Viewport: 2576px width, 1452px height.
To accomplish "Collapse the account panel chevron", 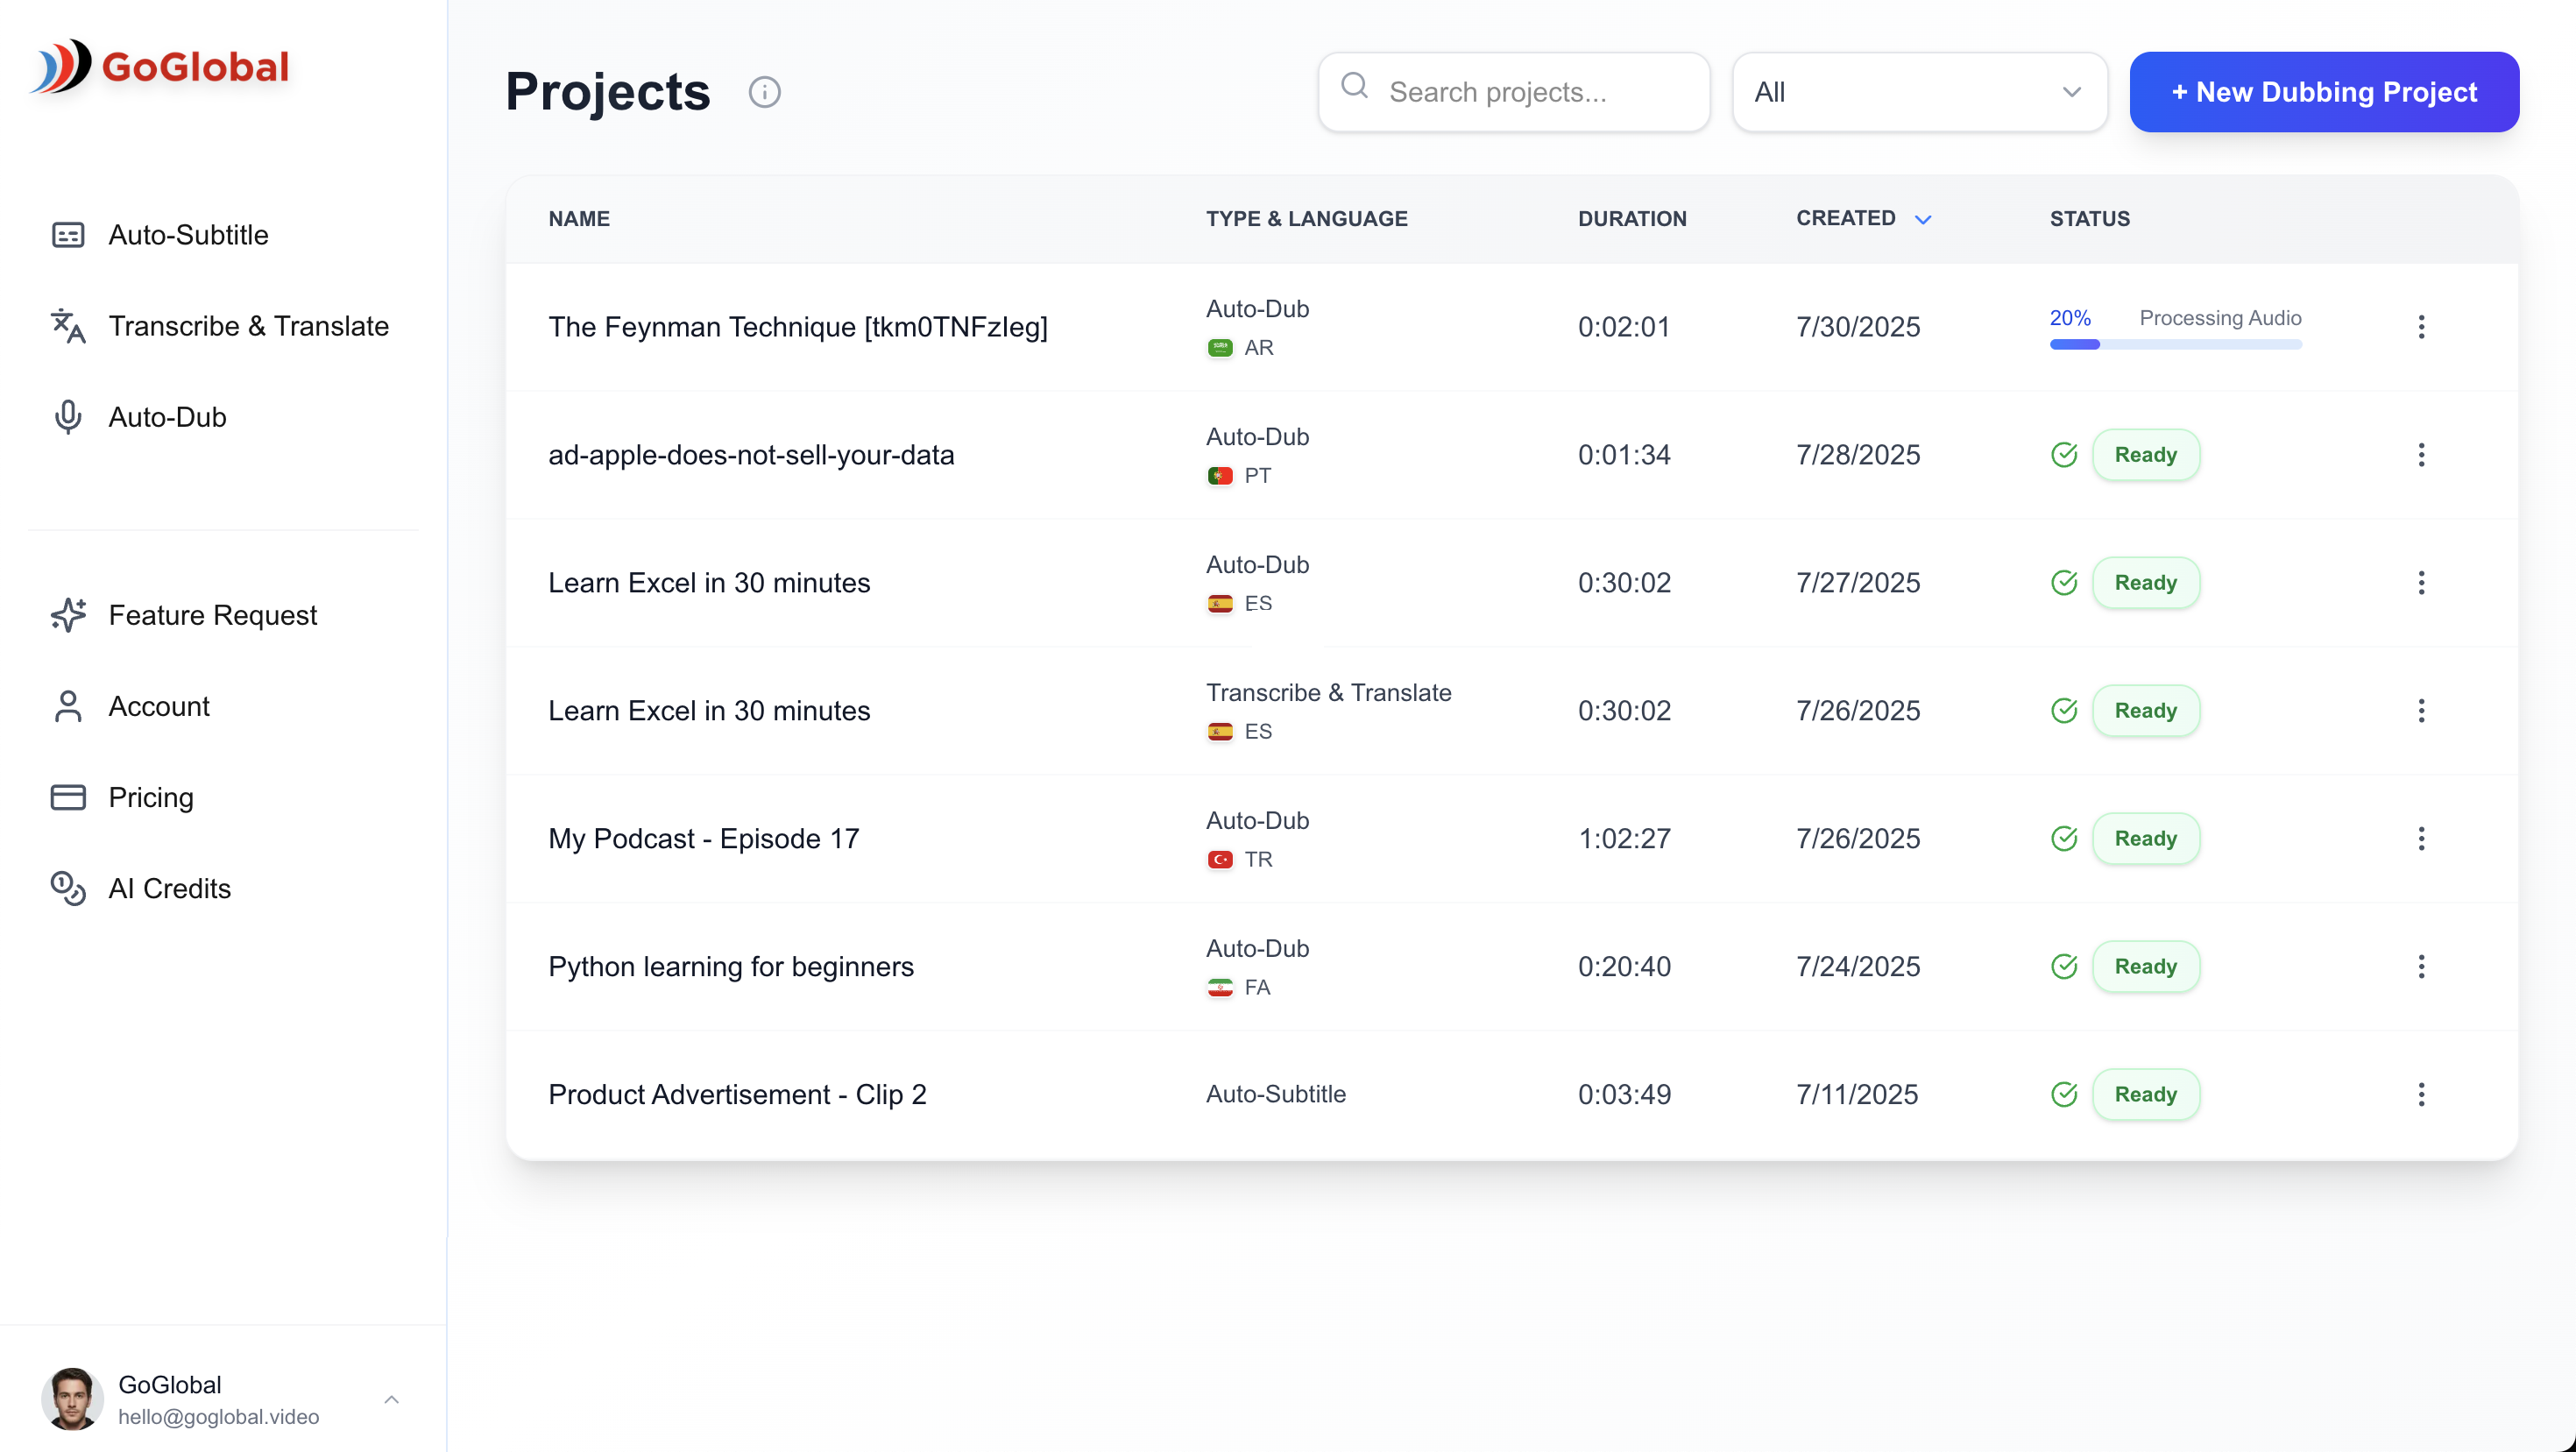I will 391,1399.
